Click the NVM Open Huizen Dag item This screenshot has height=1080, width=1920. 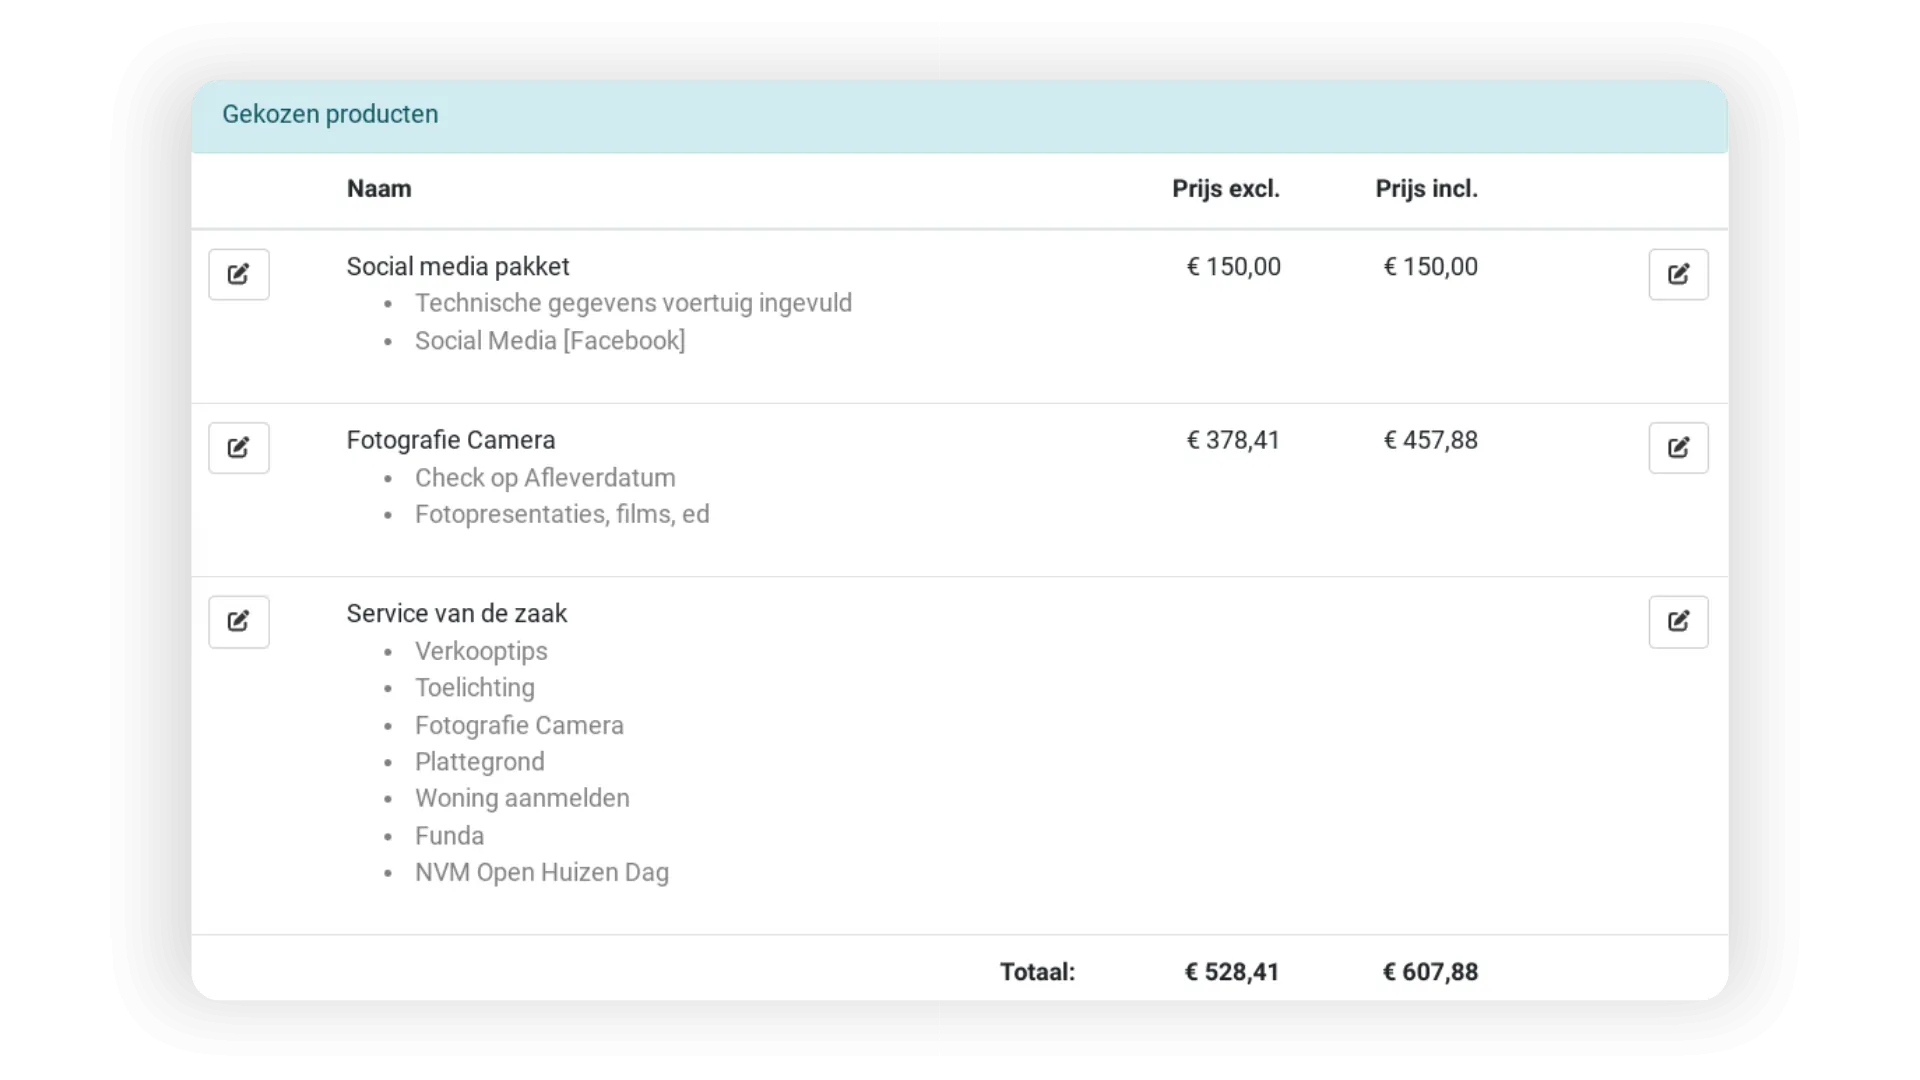541,873
